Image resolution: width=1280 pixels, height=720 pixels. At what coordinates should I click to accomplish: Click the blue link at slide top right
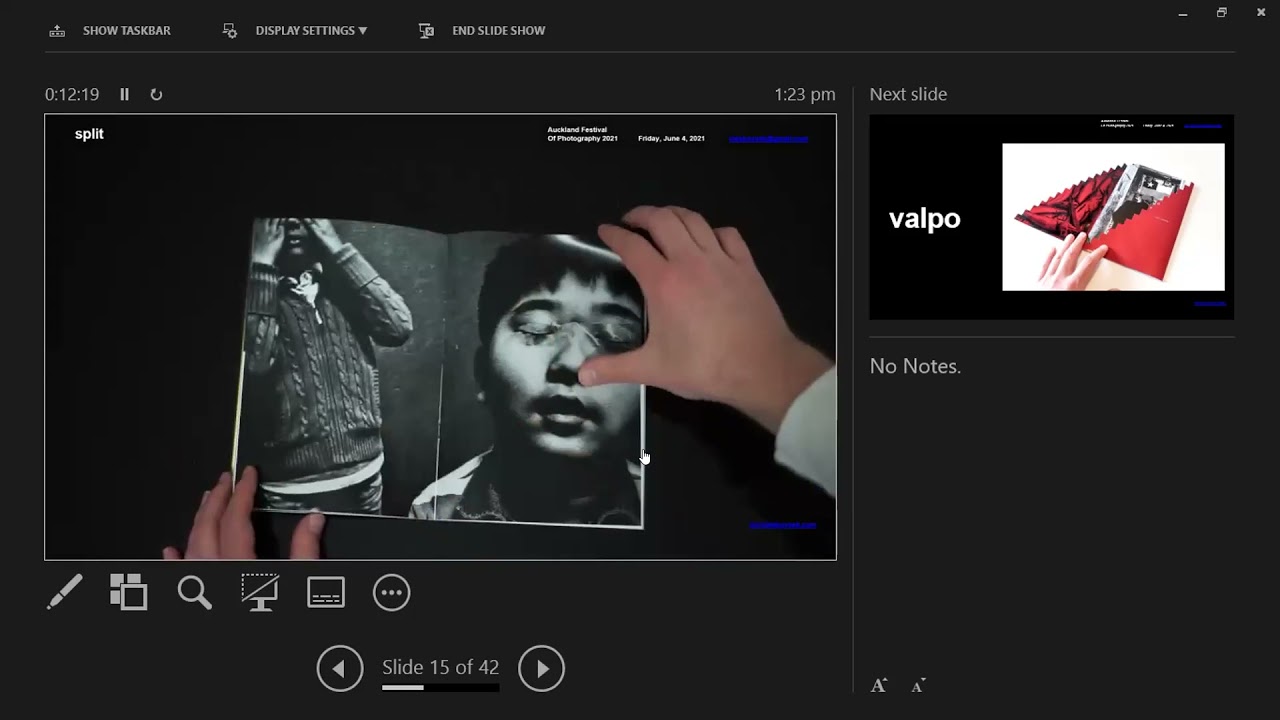point(768,139)
